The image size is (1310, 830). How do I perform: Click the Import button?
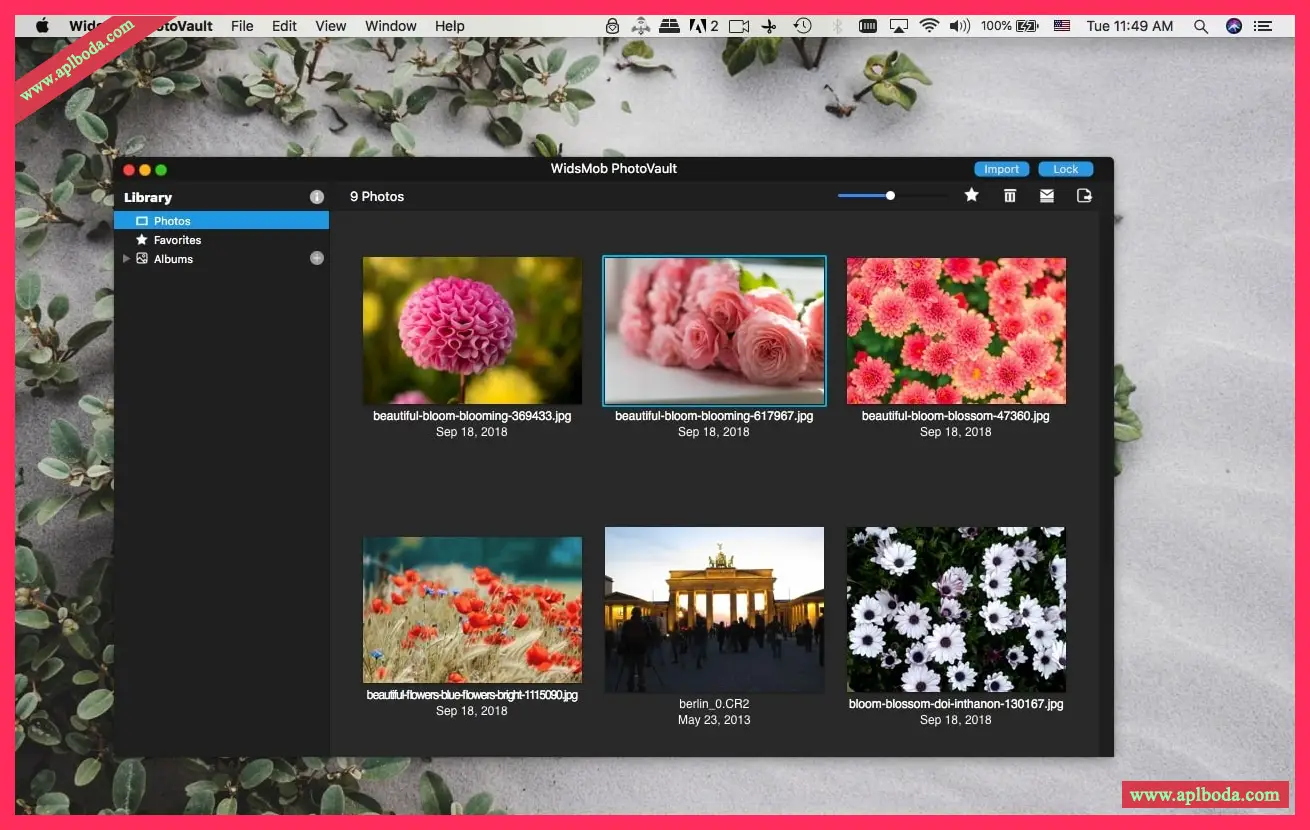(x=1001, y=169)
